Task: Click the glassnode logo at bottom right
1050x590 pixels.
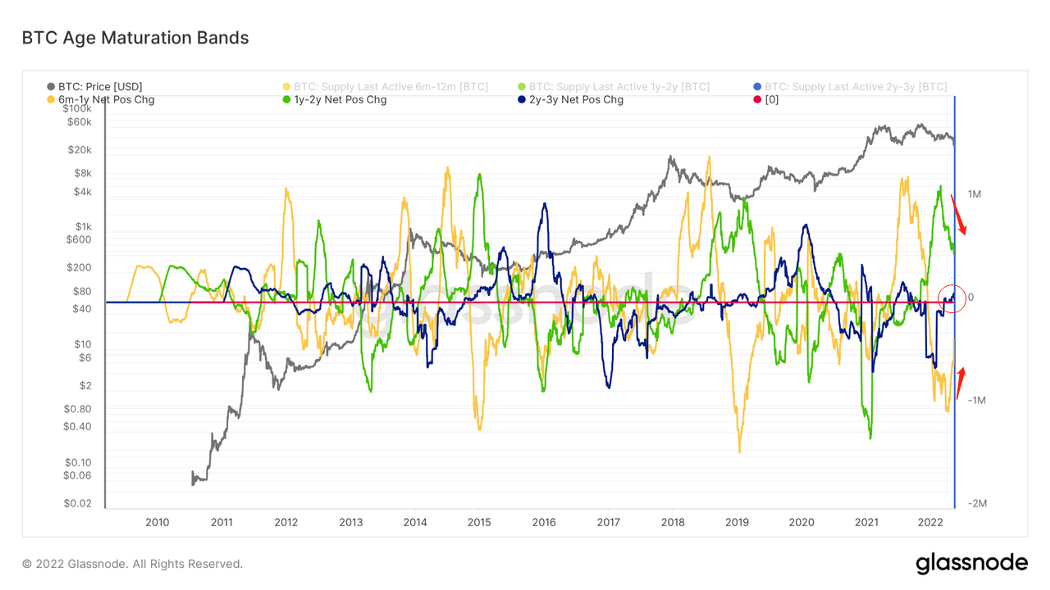Action: [x=971, y=563]
